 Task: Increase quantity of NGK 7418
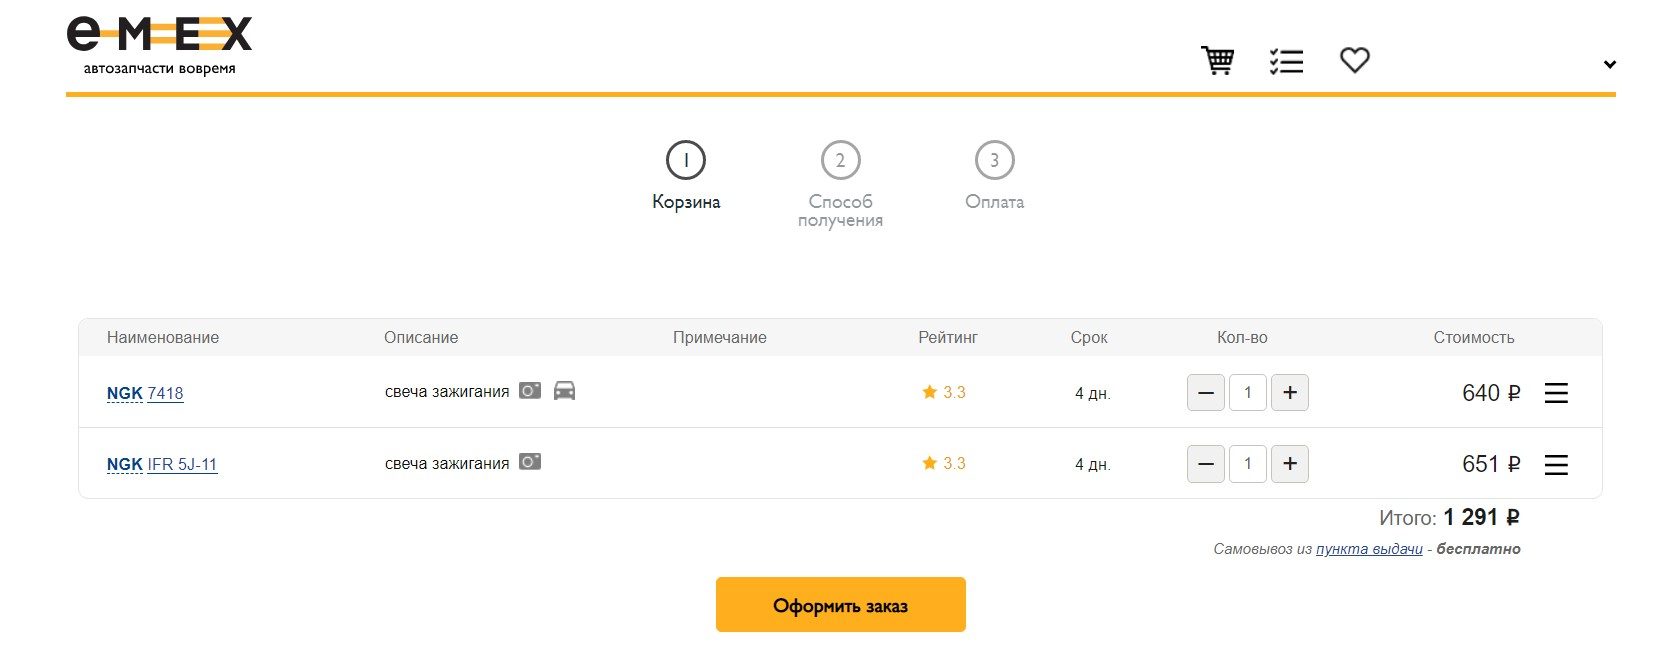(x=1290, y=393)
